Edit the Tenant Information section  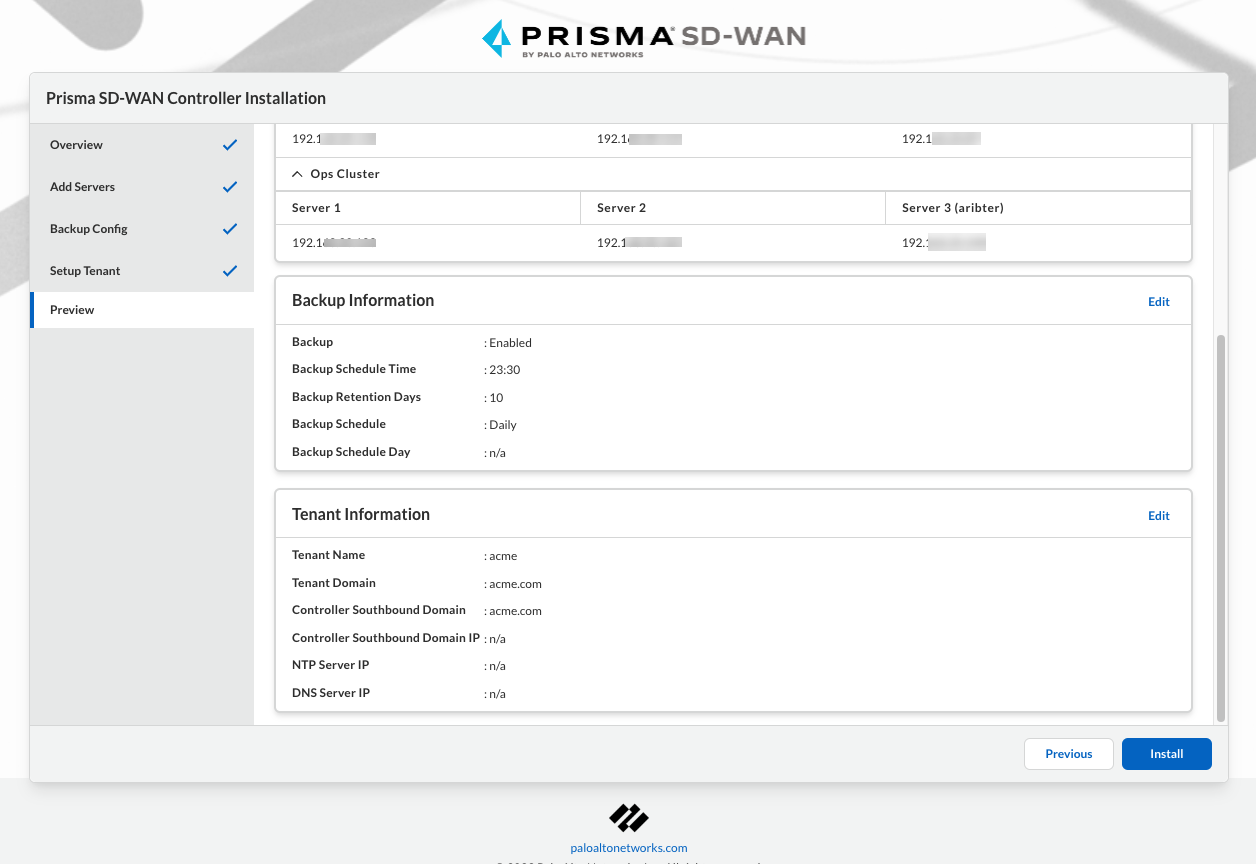[x=1159, y=516]
